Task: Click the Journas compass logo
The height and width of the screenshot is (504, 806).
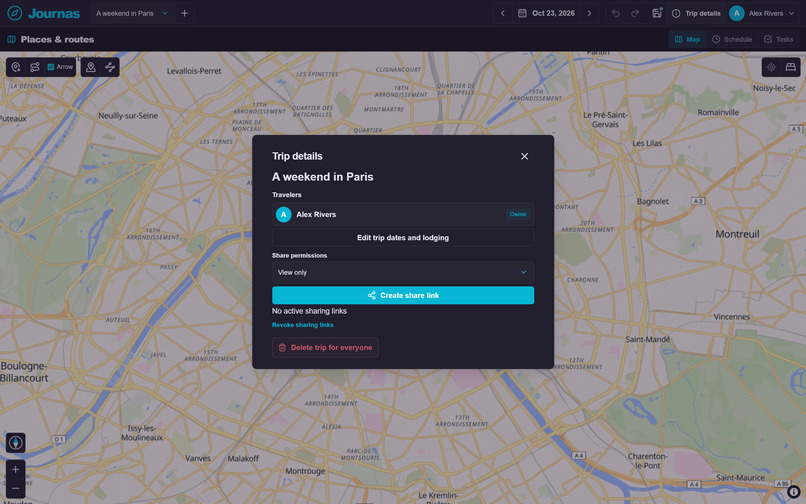Action: click(14, 13)
